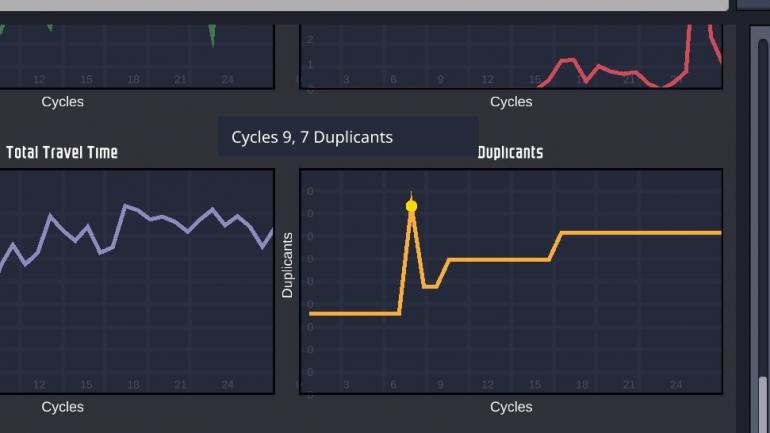Click the vertical scrollbar thumb at bottom right

click(x=762, y=403)
